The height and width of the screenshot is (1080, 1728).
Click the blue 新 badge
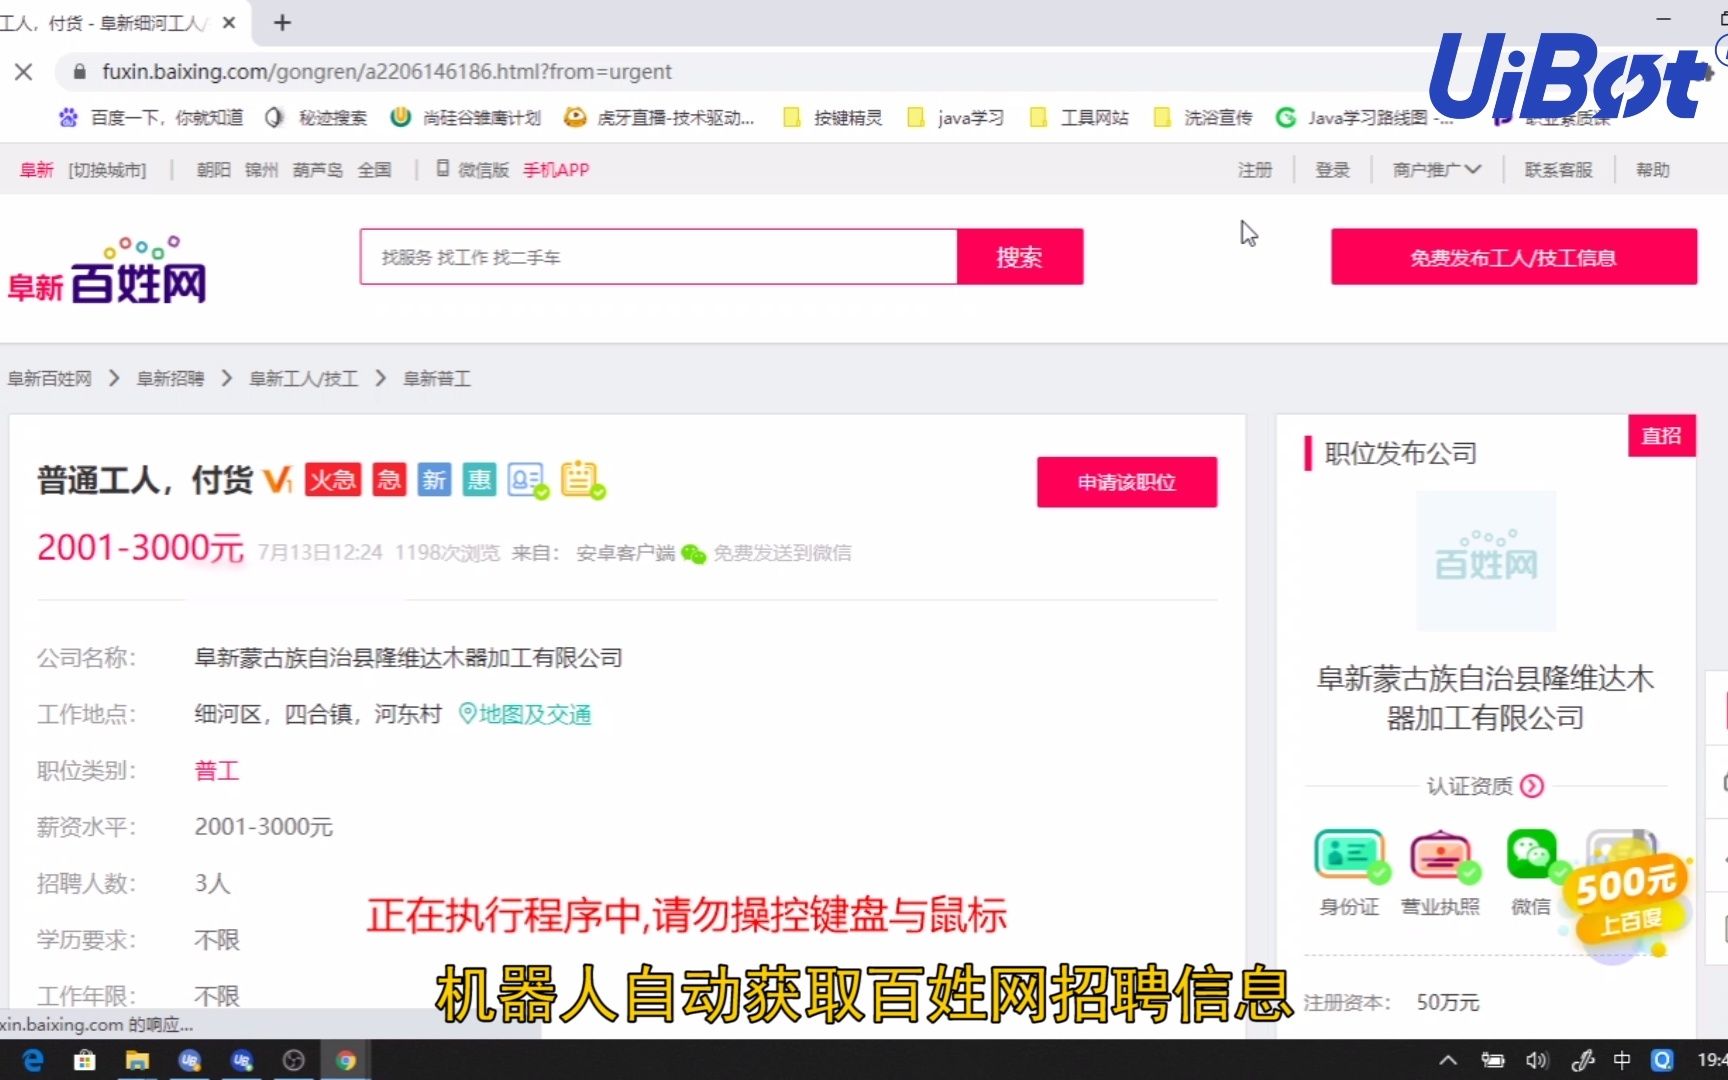[x=434, y=480]
